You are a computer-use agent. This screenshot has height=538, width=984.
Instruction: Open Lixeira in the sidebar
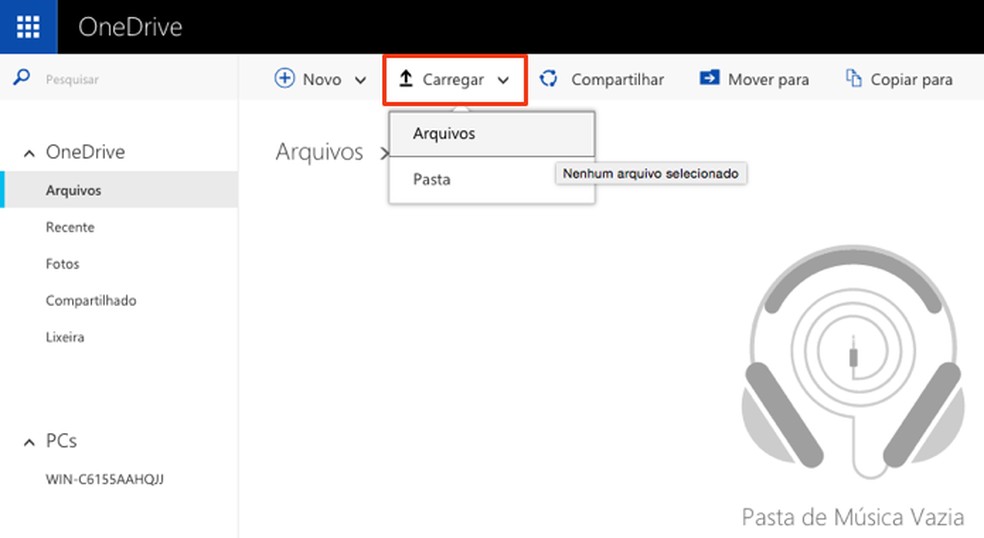(65, 337)
